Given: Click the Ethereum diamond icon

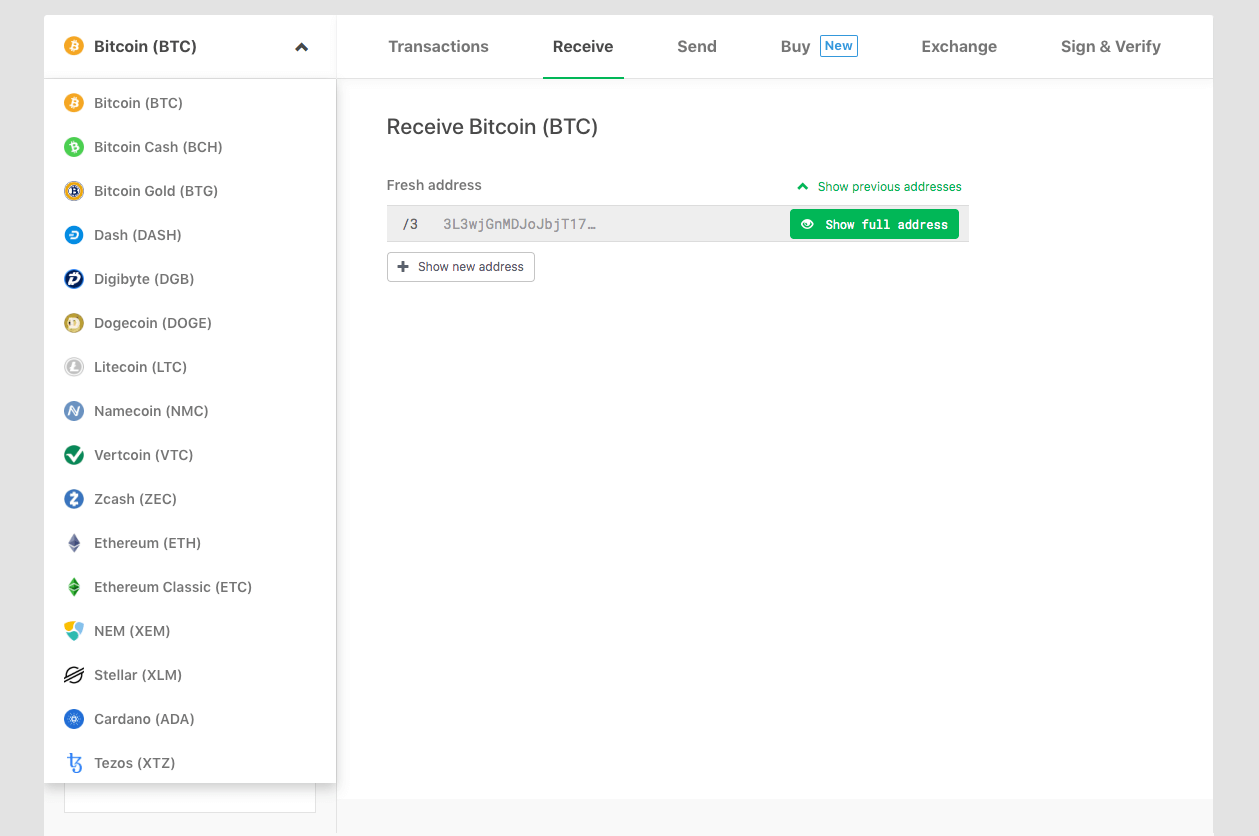Looking at the screenshot, I should 74,543.
